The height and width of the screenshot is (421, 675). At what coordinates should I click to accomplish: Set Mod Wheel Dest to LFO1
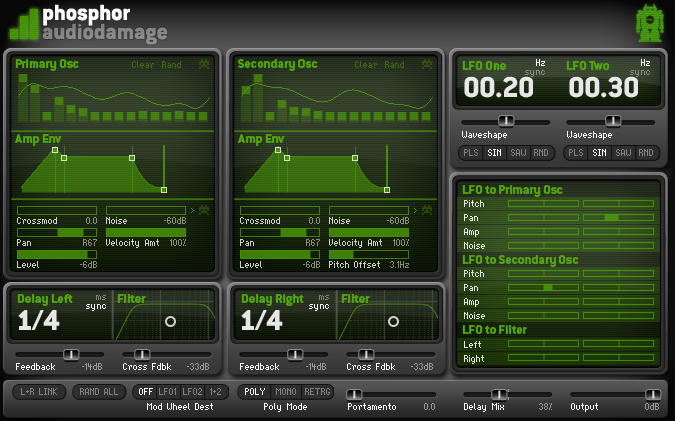(x=168, y=392)
